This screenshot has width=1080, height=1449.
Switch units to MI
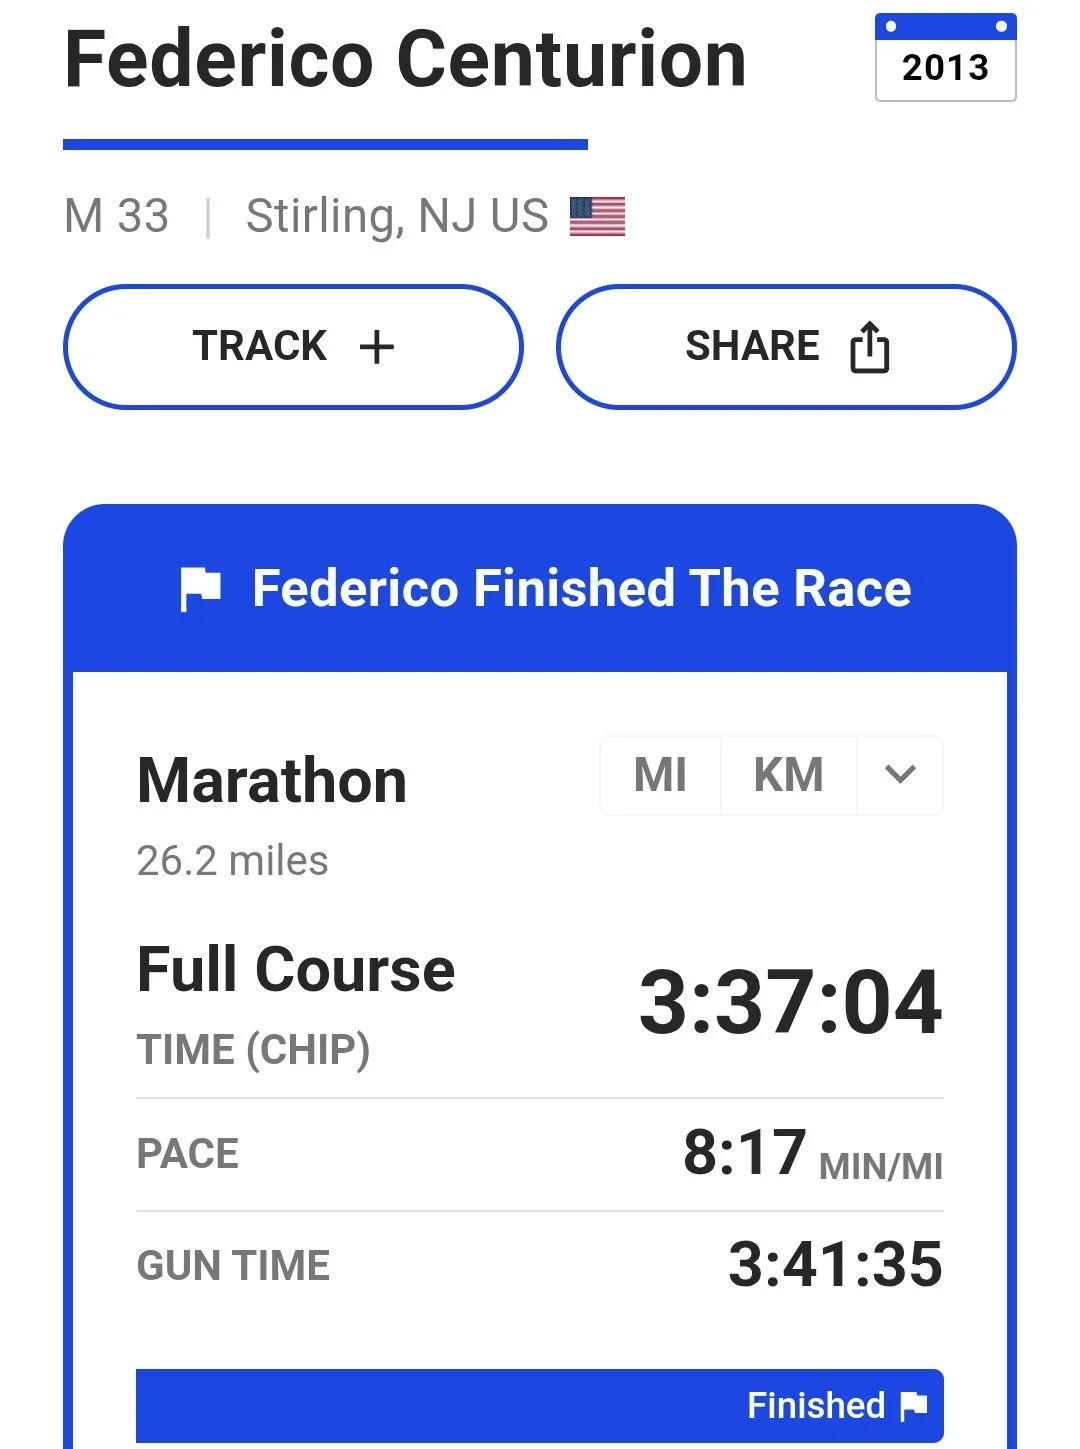661,775
